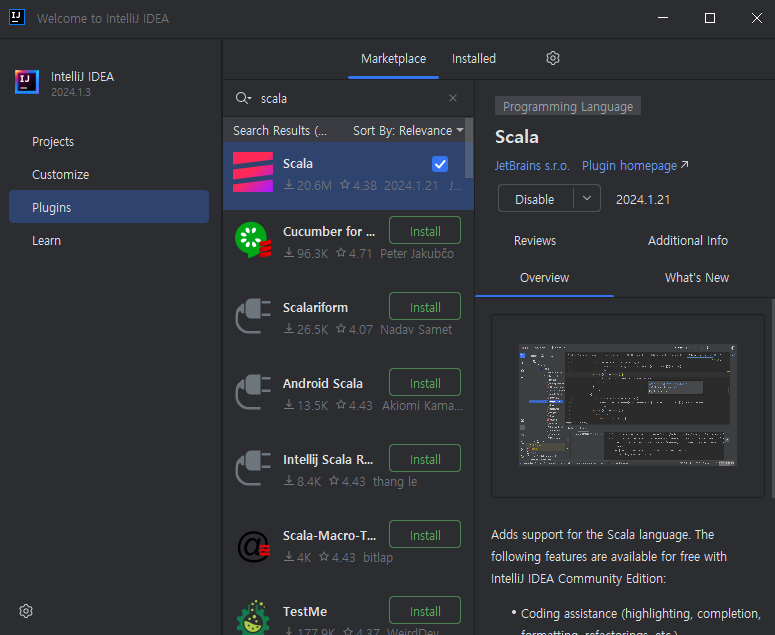Click the Programming Language tag

(568, 106)
